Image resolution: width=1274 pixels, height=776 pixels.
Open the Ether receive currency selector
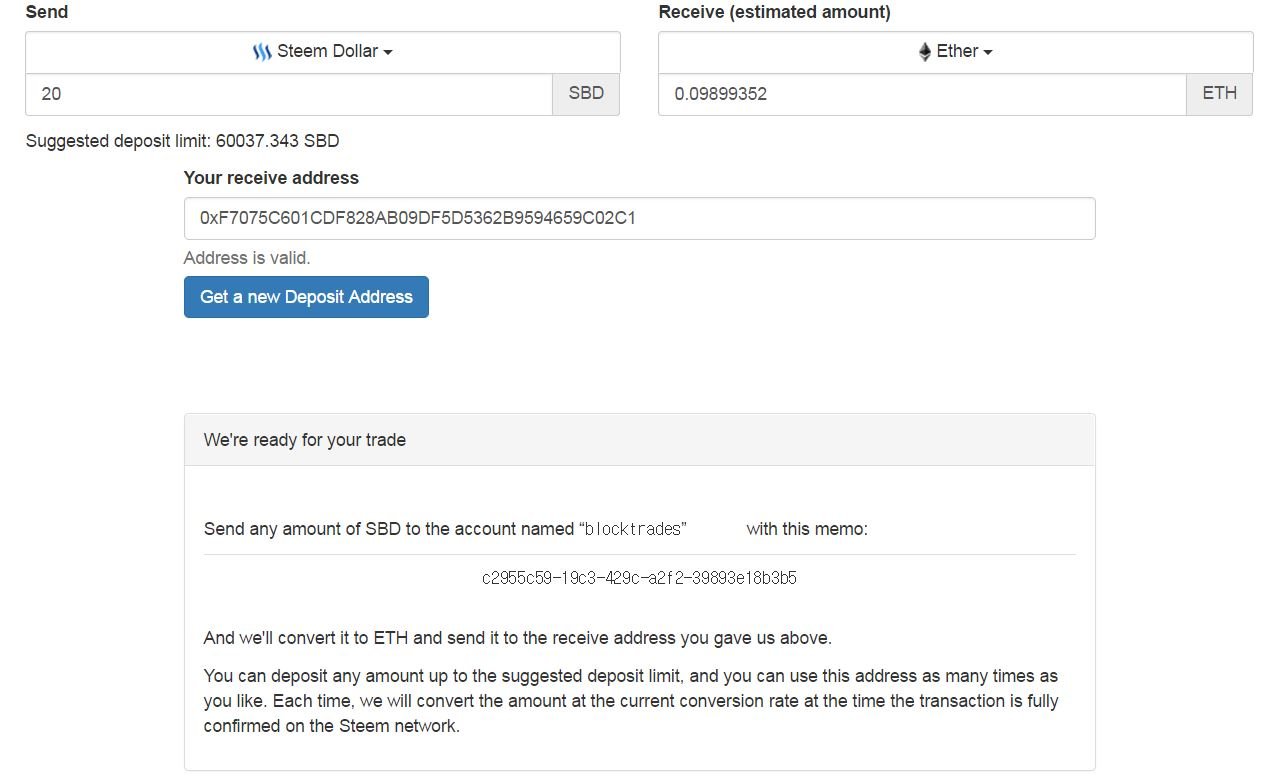[x=955, y=52]
